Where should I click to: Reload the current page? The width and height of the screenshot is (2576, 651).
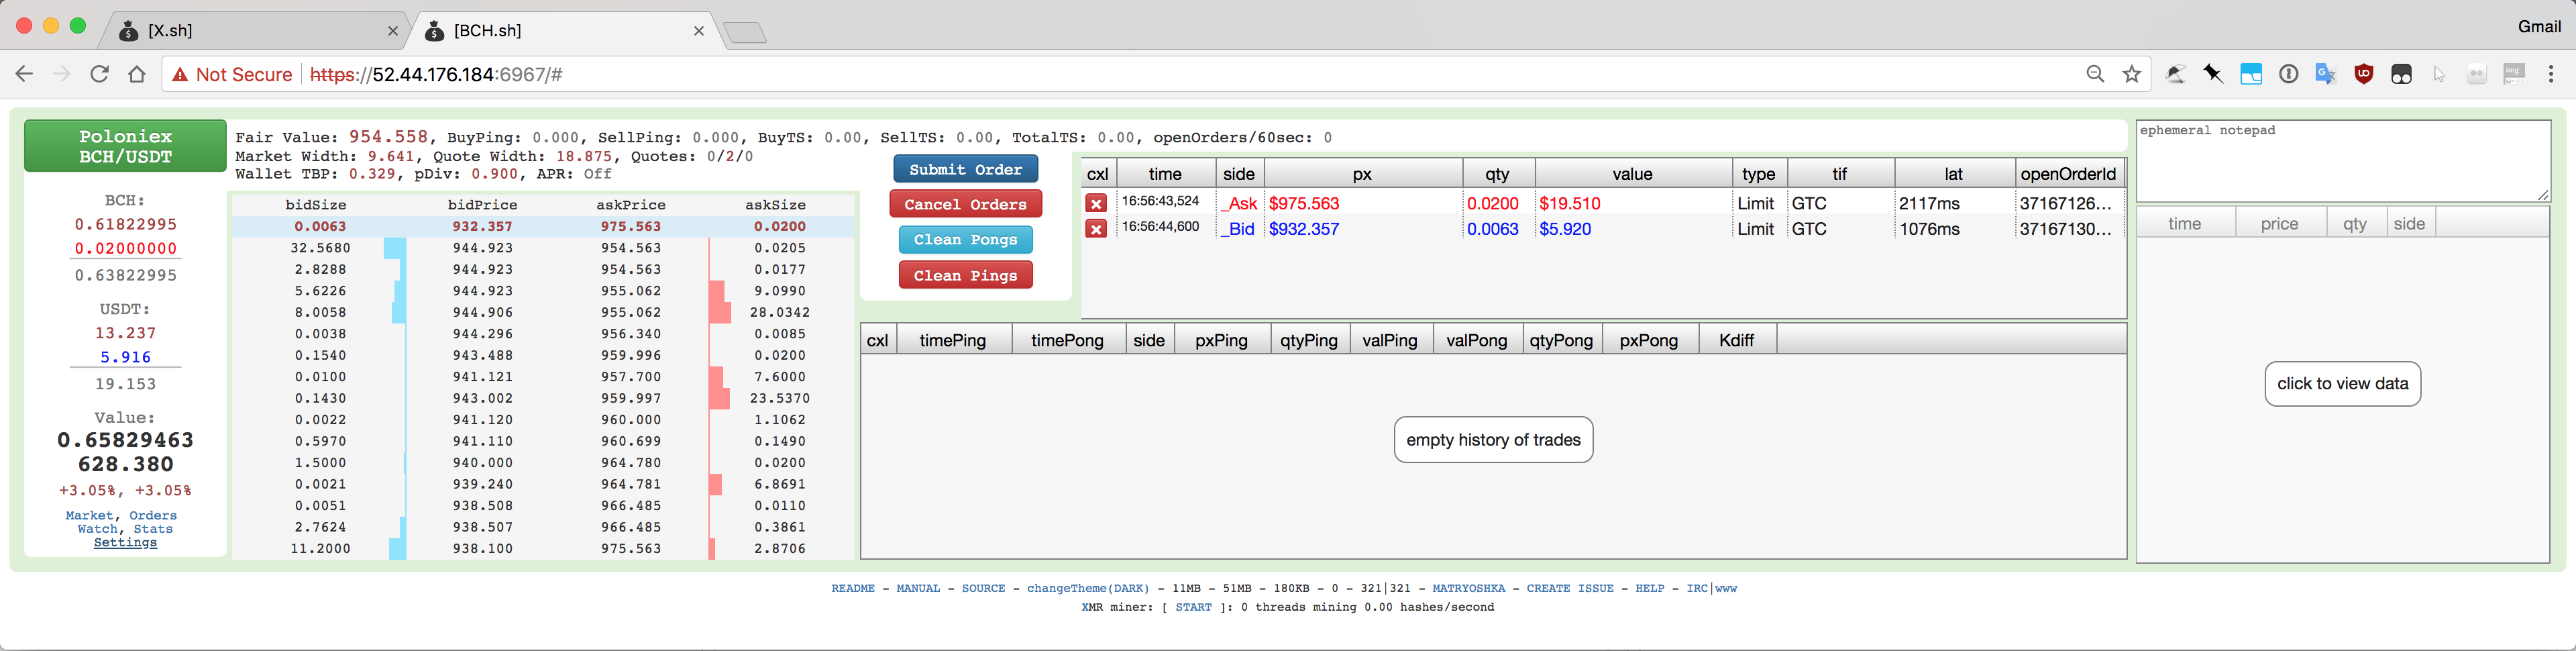coord(99,74)
